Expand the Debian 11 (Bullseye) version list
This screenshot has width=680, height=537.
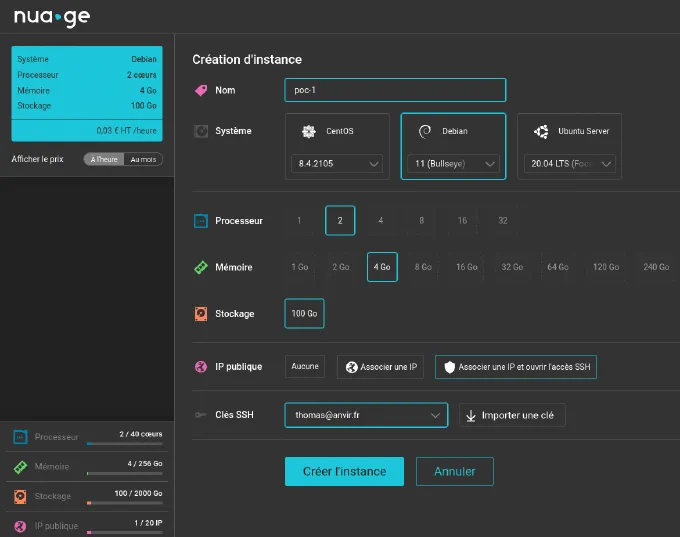coord(454,164)
